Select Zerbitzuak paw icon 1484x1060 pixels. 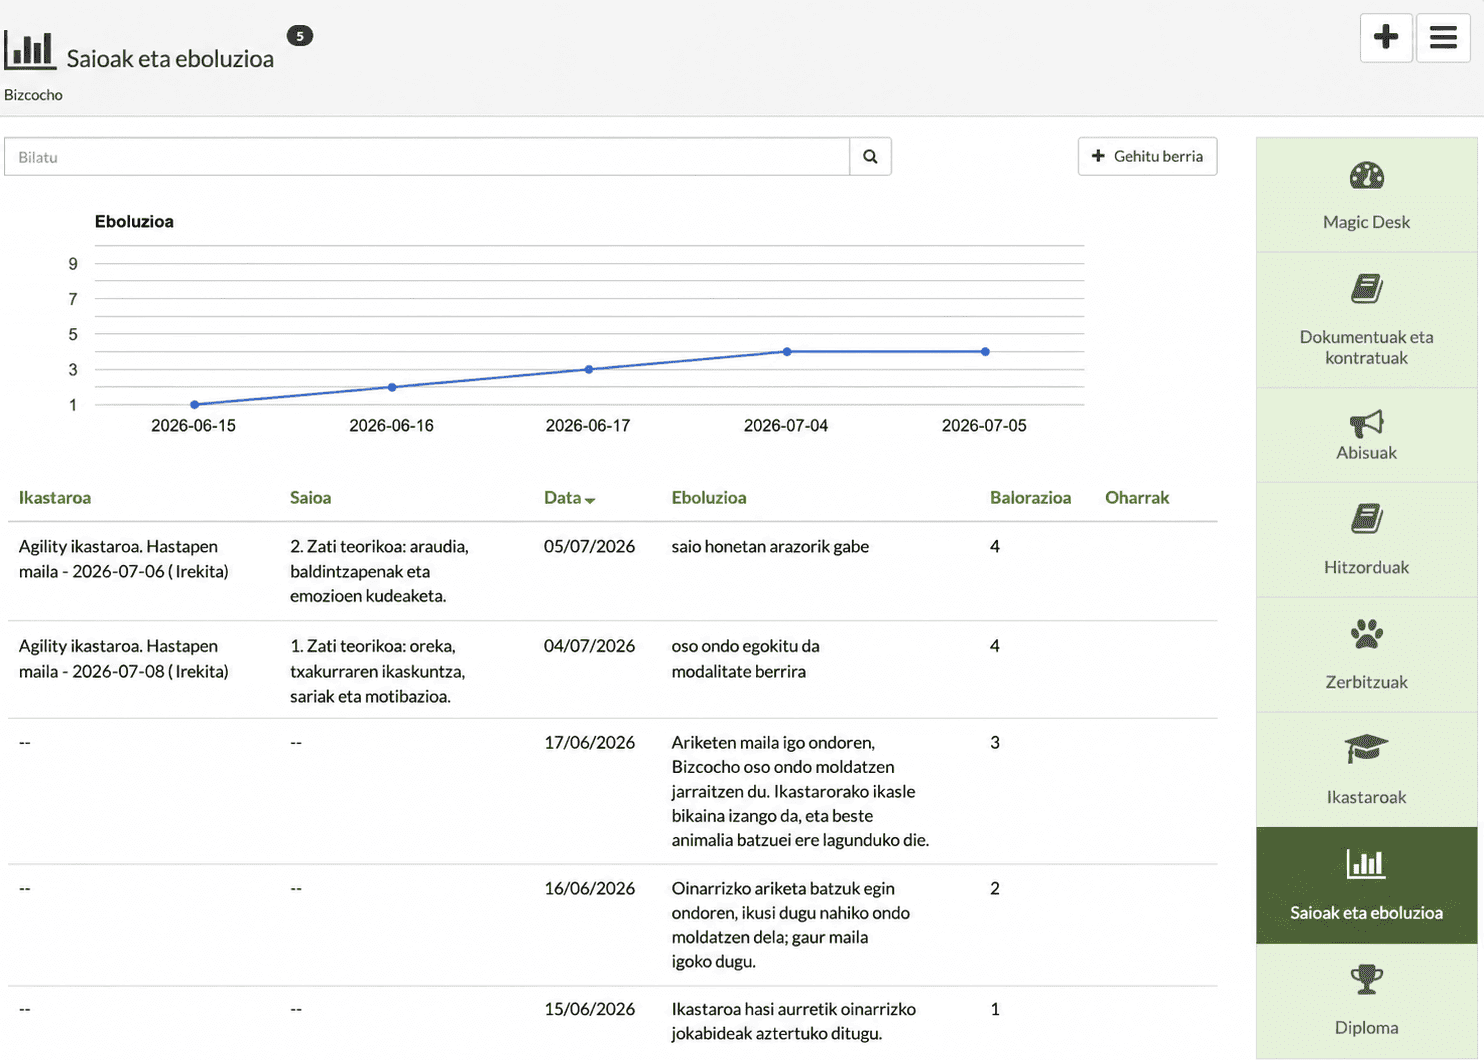1366,634
